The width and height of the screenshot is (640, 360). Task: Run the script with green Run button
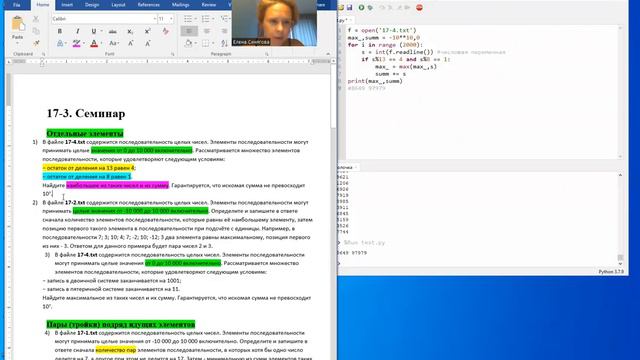tap(361, 7)
